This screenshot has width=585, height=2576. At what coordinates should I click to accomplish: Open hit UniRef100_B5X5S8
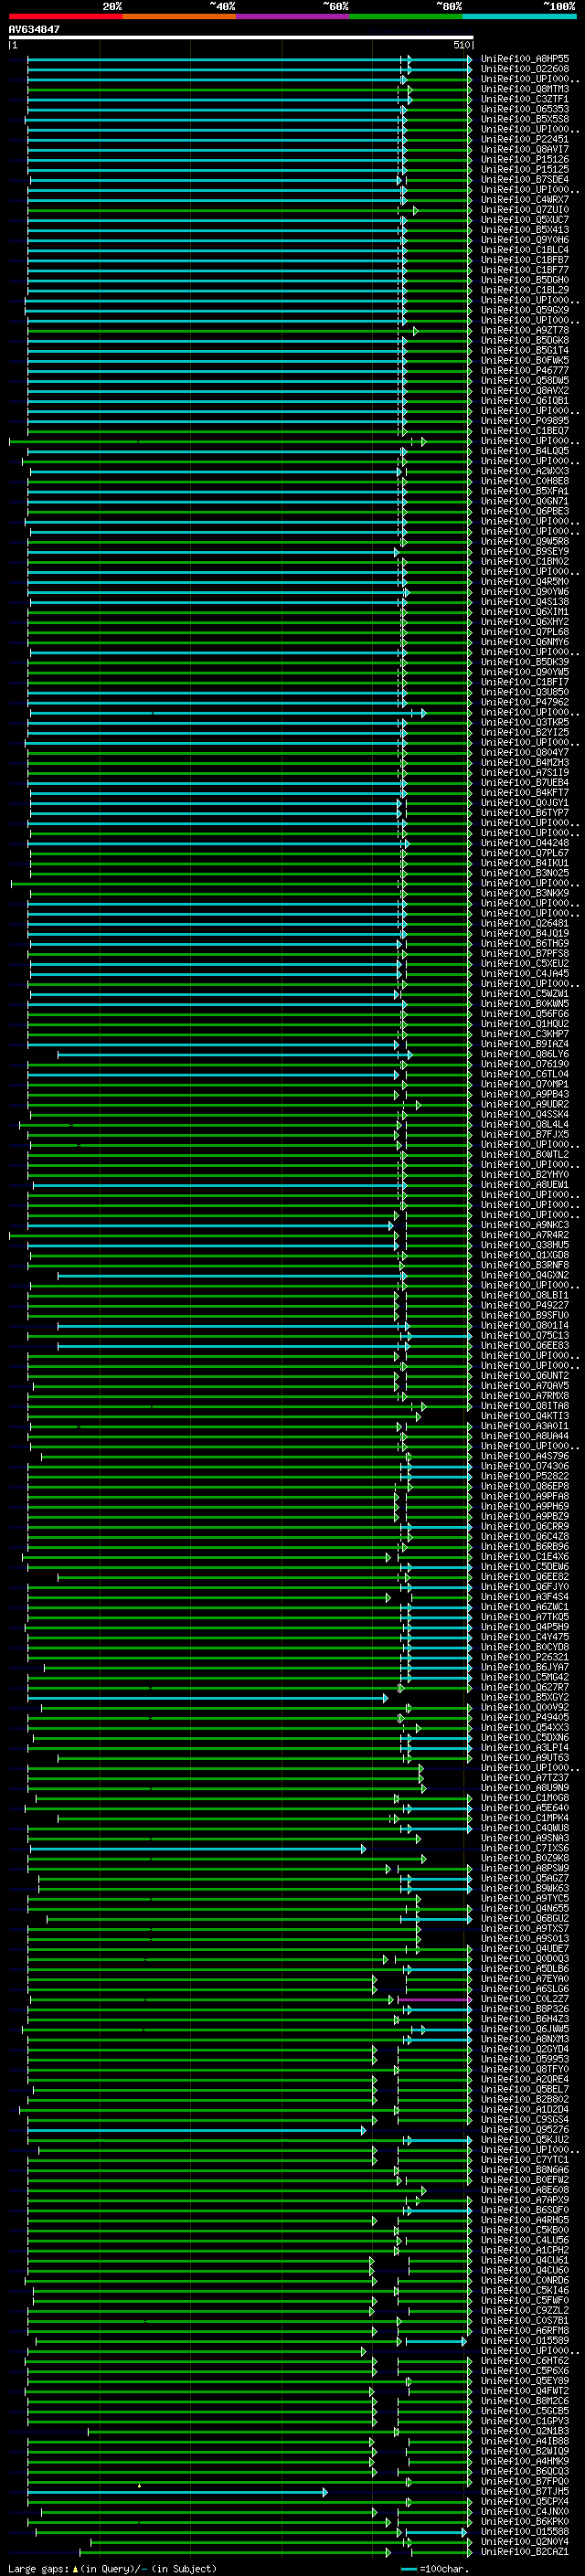coord(524,119)
